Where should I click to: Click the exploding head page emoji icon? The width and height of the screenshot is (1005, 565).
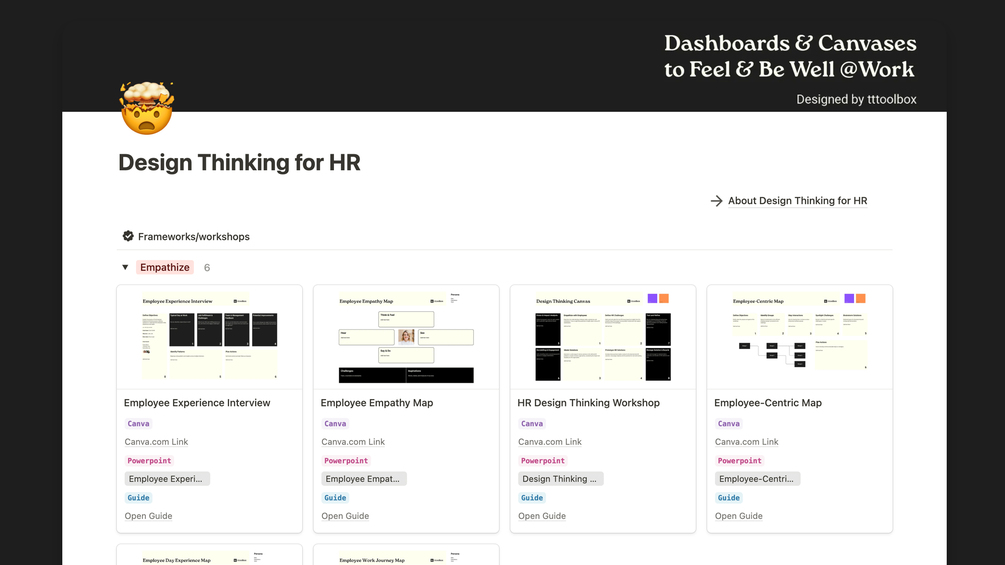(x=147, y=108)
